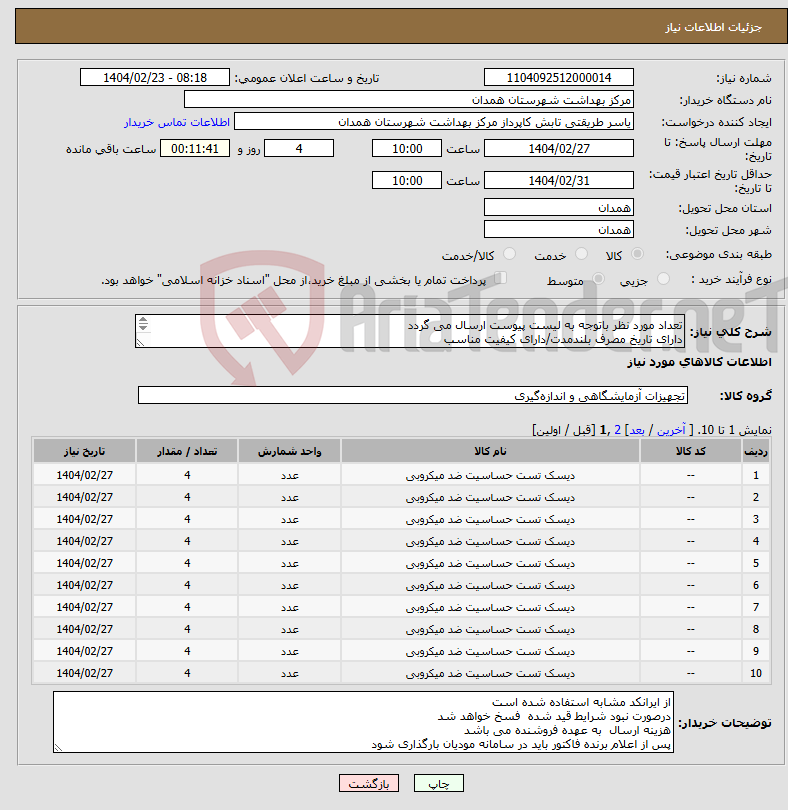Click the scroll stepper in description box
This screenshot has width=788, height=810.
143,324
